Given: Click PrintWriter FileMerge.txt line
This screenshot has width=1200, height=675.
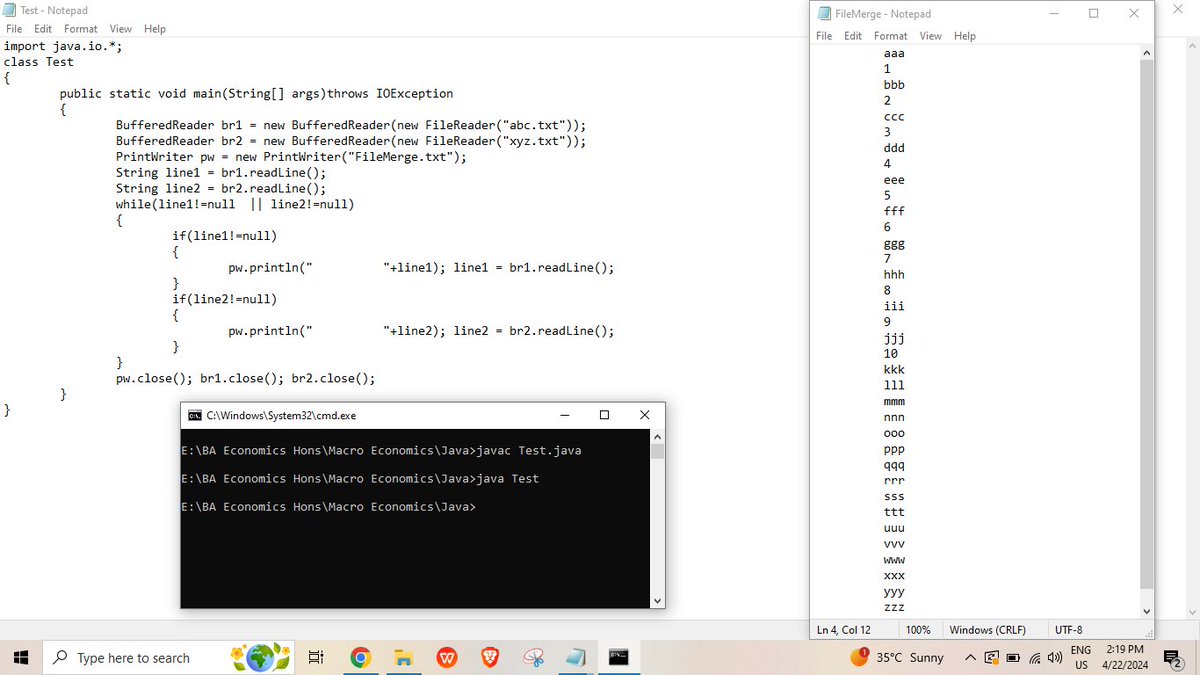Looking at the screenshot, I should (x=291, y=157).
